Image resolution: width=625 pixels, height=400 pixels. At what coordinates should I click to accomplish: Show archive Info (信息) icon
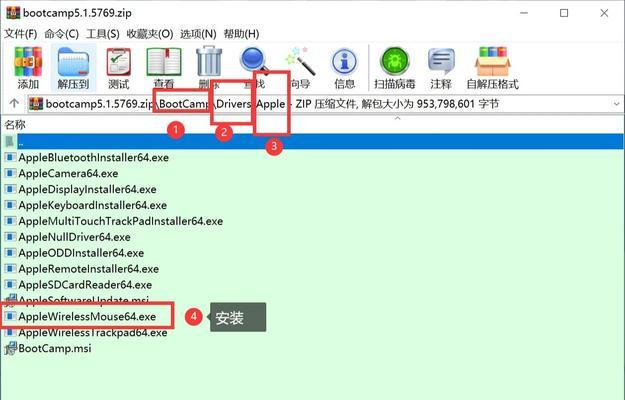[344, 62]
